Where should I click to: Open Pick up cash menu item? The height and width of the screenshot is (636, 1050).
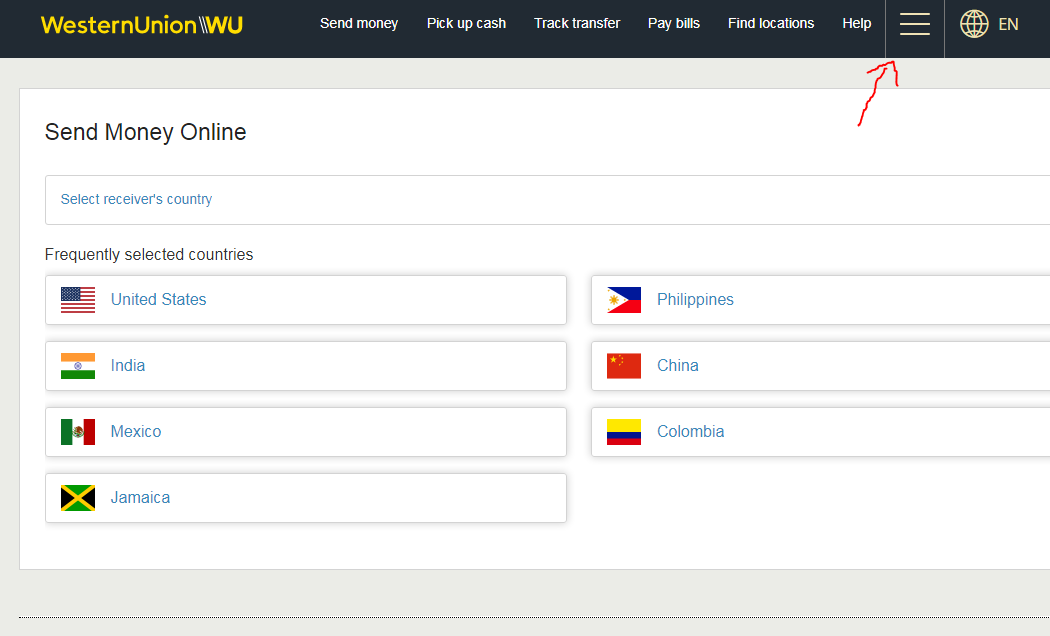tap(466, 23)
